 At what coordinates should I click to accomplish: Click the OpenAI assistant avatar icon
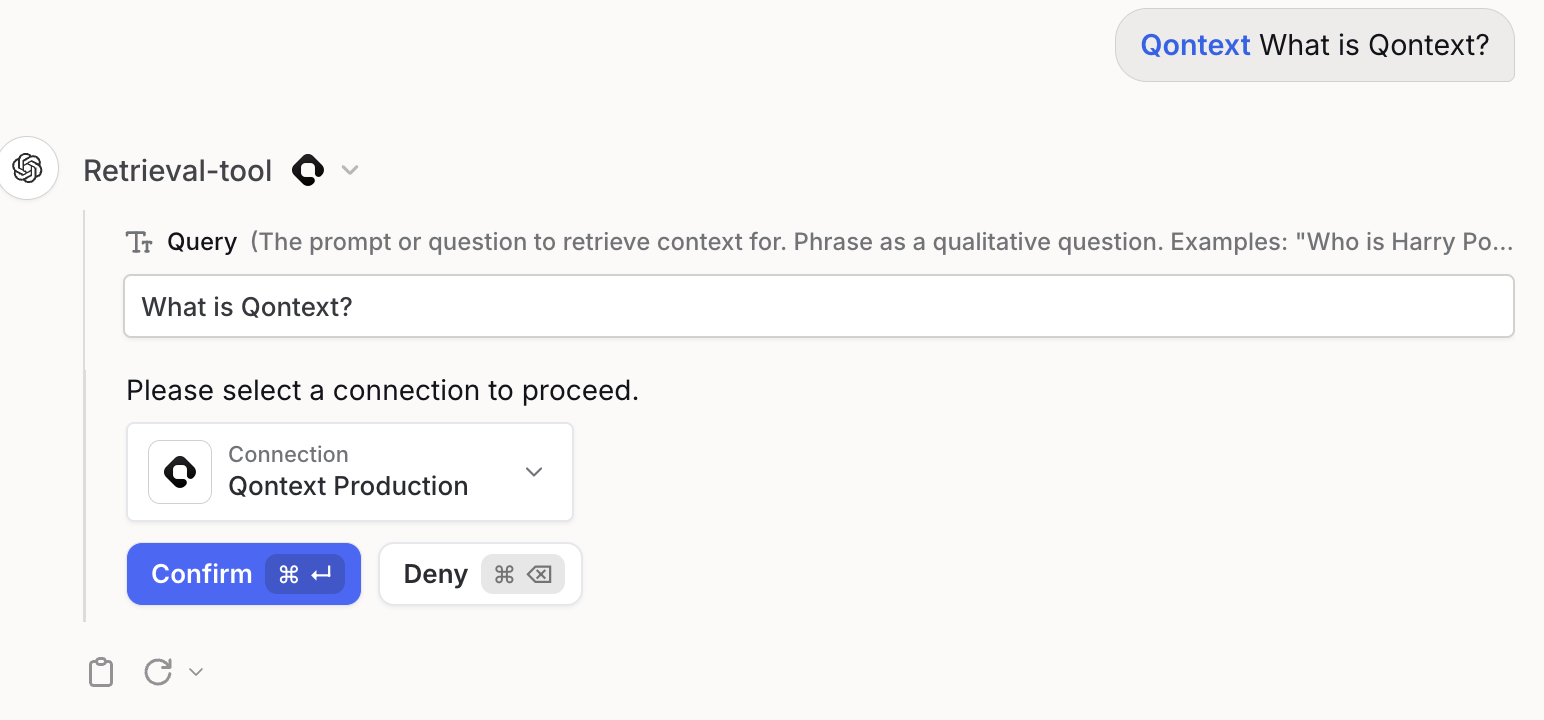(x=28, y=168)
